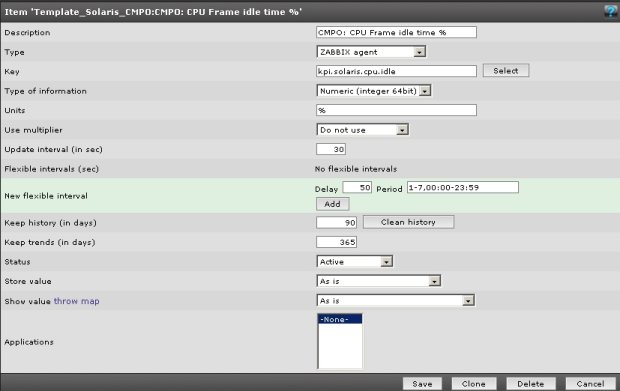Click the Keep history days field
The width and height of the screenshot is (620, 391).
pyautogui.click(x=336, y=223)
